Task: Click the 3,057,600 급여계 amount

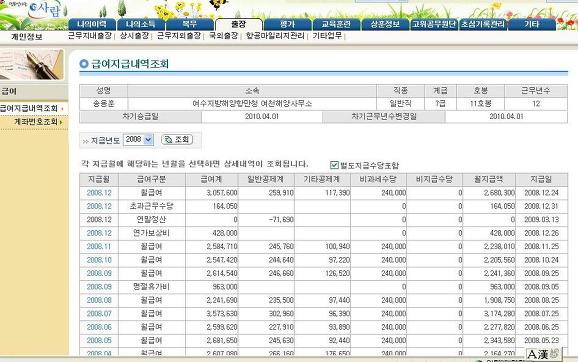Action: tap(222, 193)
